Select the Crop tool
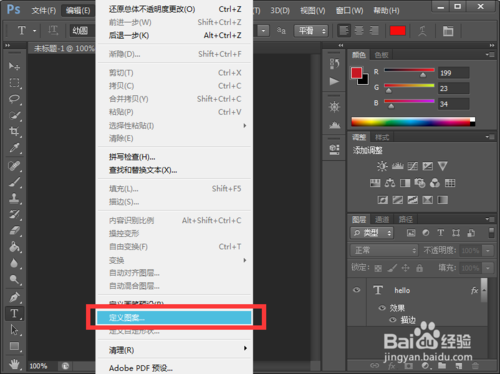 [14, 131]
